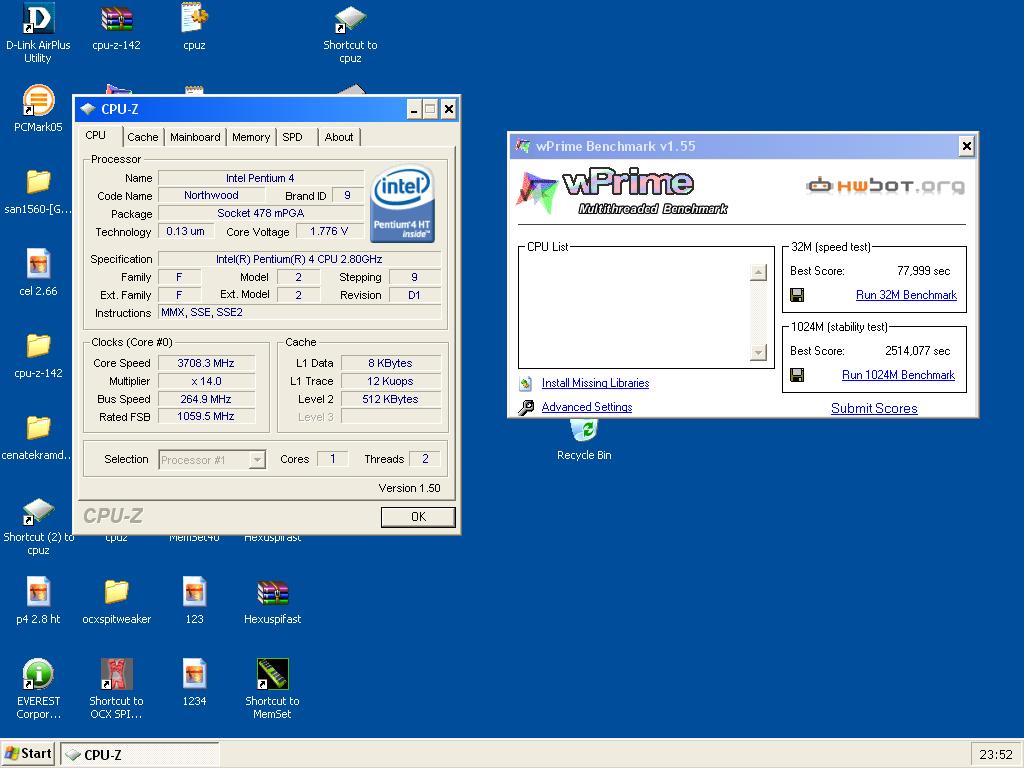Open the cpu-z-142 folder icon
This screenshot has width=1024, height=768.
pyautogui.click(x=38, y=346)
